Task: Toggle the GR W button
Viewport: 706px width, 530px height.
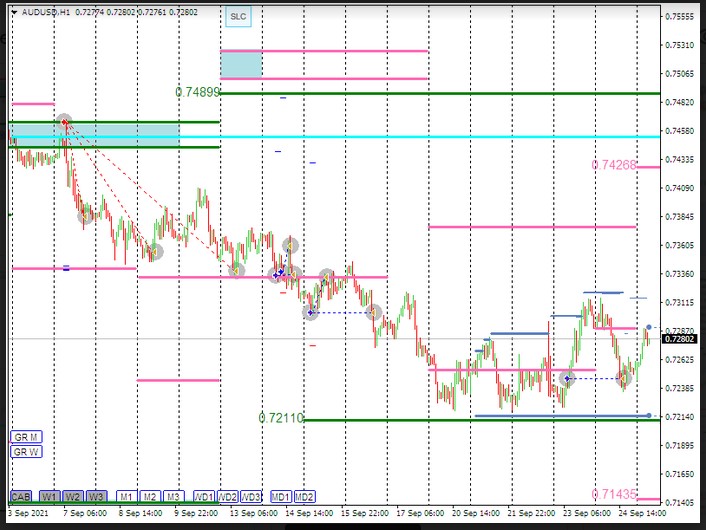Action: click(x=26, y=451)
